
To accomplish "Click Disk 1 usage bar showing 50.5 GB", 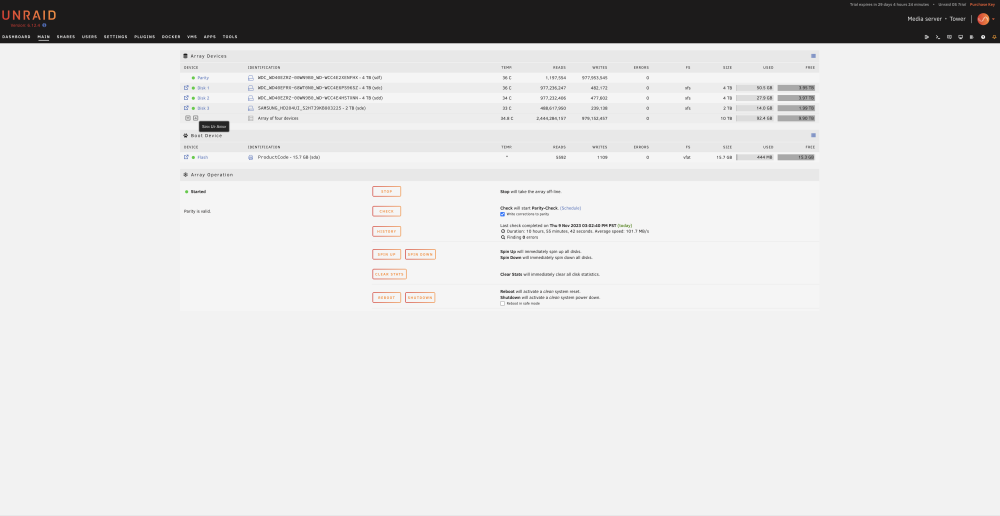I will click(754, 88).
